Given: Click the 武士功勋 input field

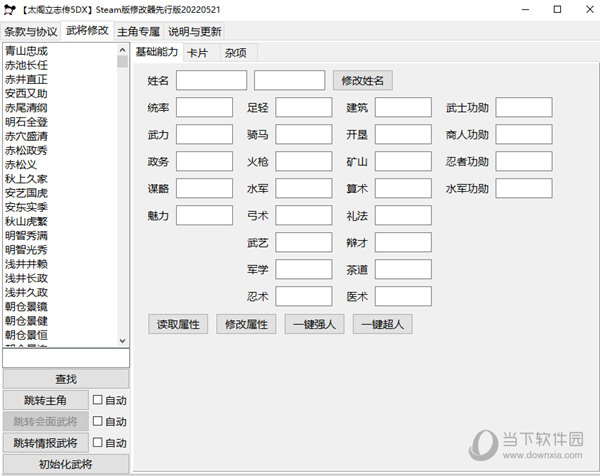Looking at the screenshot, I should 524,107.
